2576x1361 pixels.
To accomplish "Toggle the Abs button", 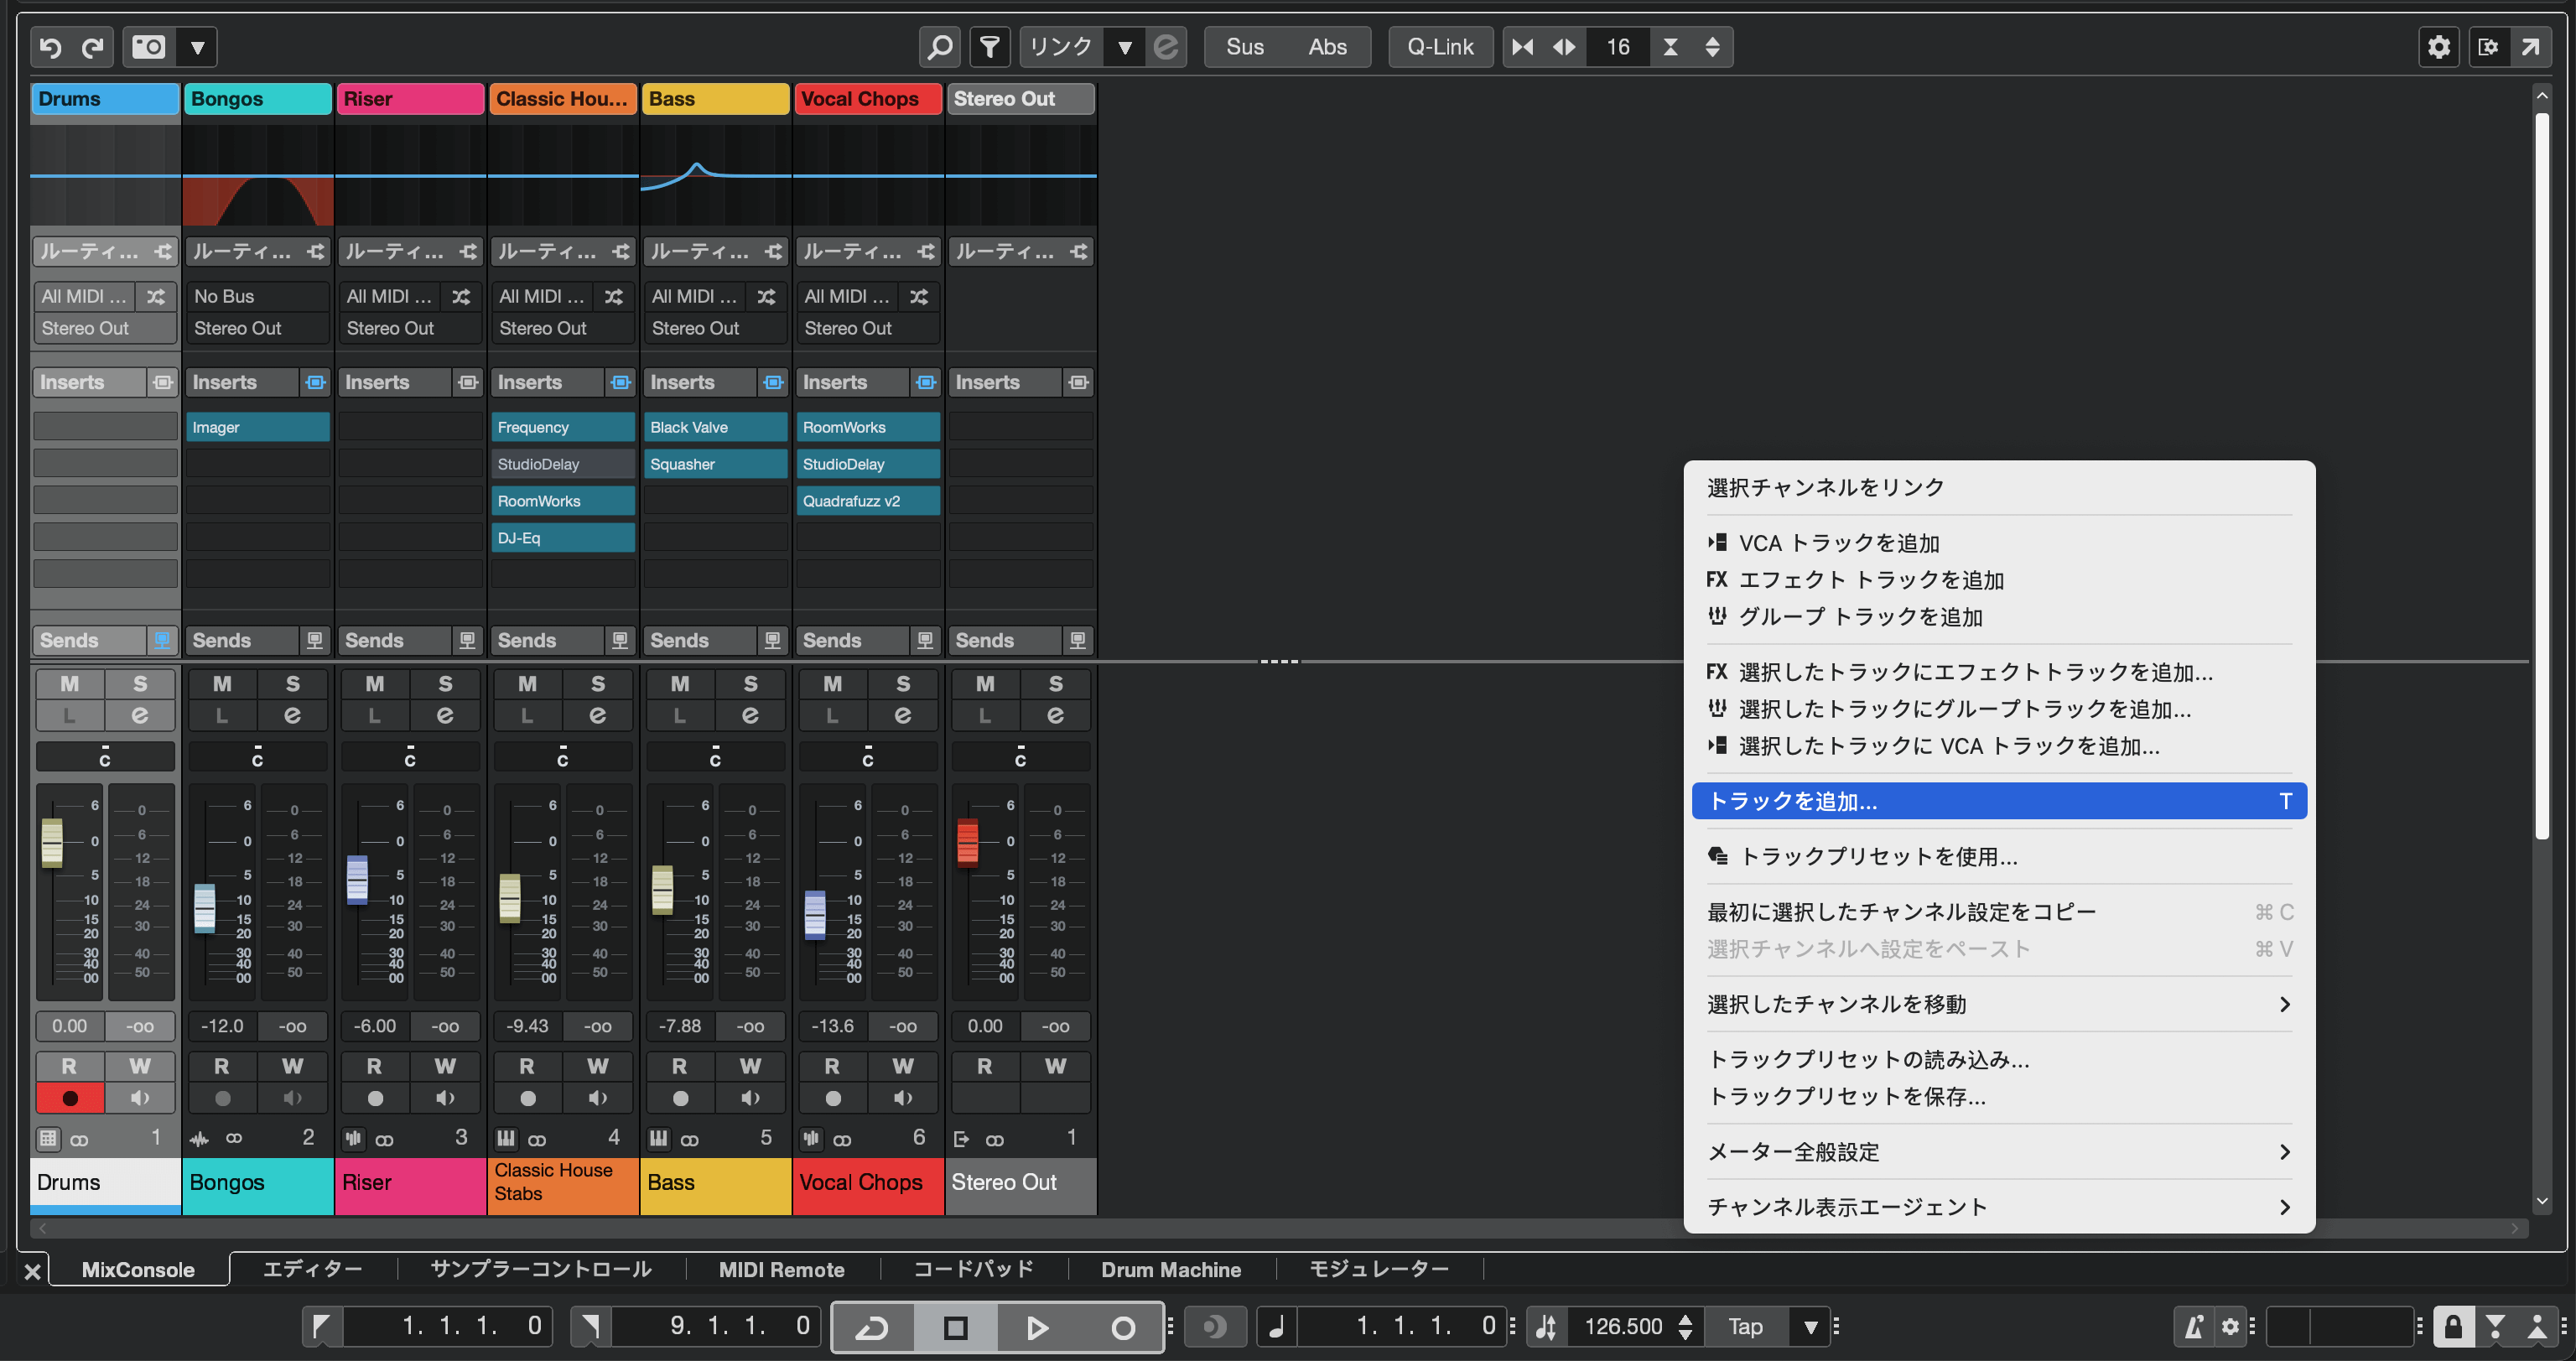I will click(1327, 47).
